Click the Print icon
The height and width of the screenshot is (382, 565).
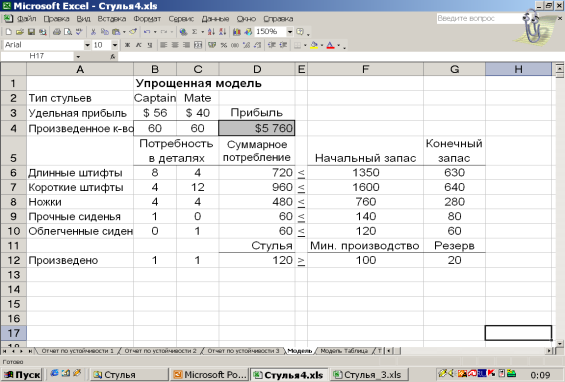click(57, 32)
